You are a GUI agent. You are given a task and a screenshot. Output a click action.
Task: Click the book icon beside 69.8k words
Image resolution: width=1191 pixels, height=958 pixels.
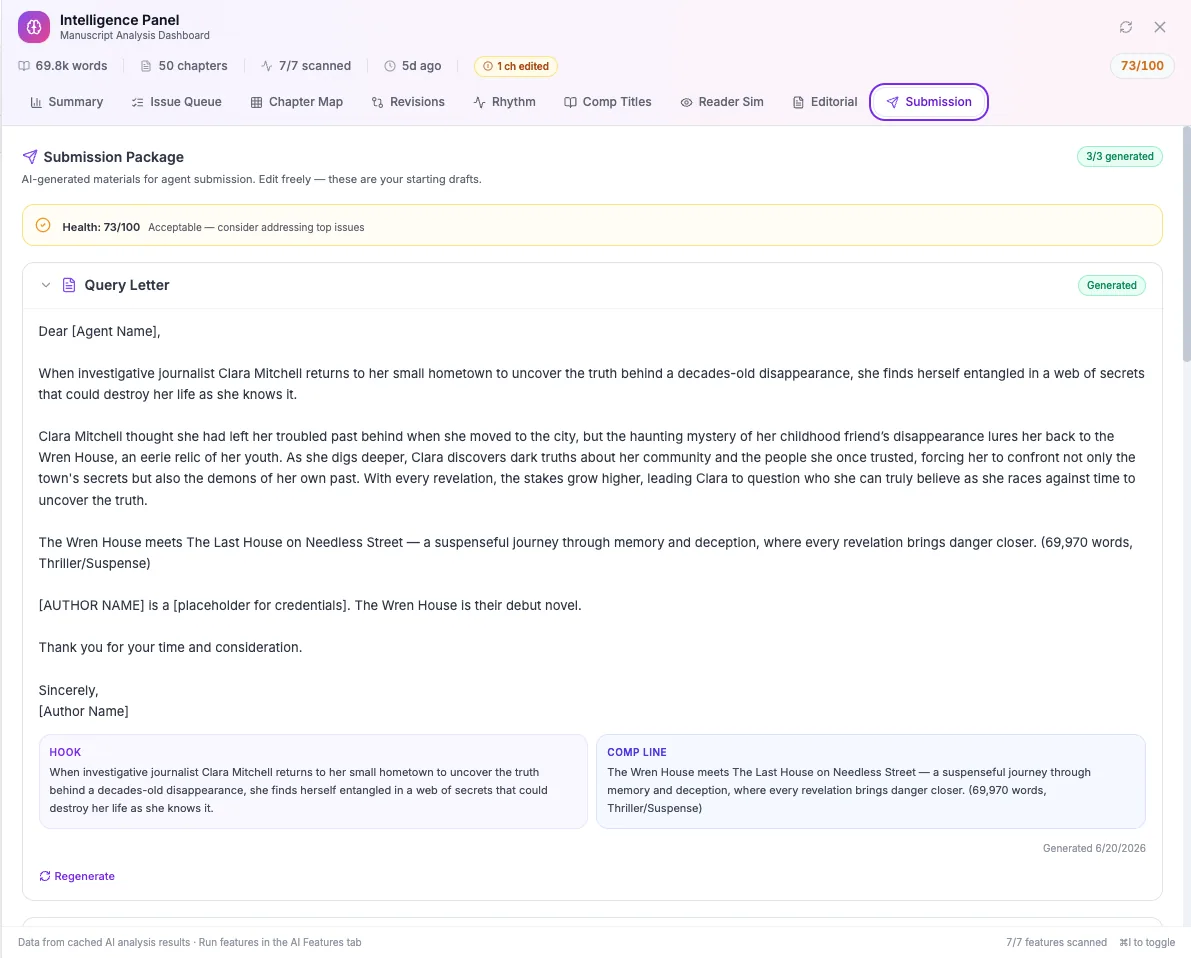pyautogui.click(x=24, y=66)
